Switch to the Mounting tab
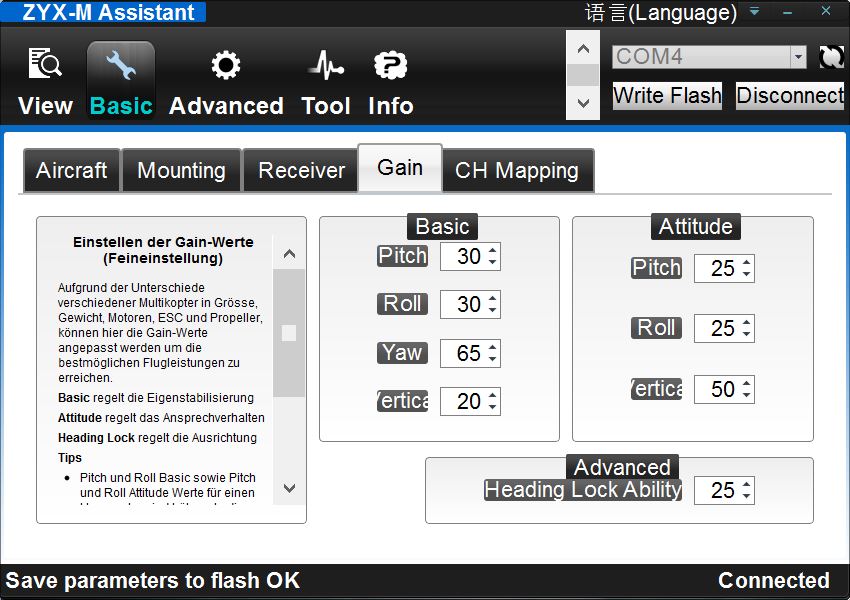850x600 pixels. pos(182,170)
